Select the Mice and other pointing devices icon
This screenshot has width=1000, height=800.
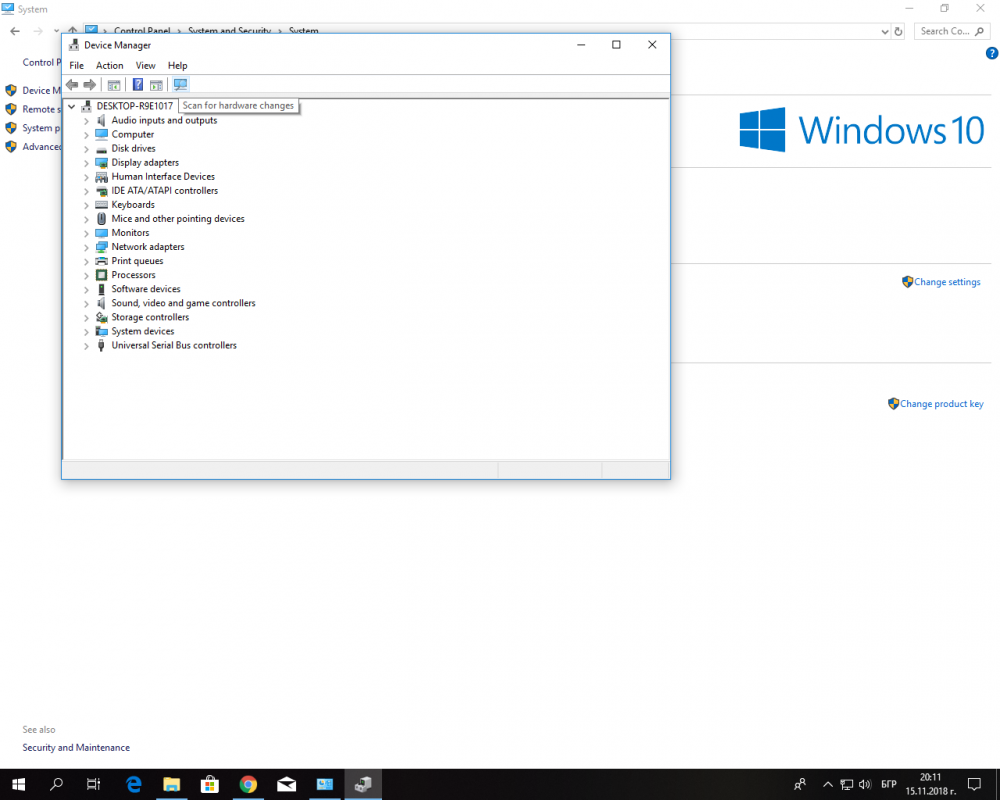(101, 219)
